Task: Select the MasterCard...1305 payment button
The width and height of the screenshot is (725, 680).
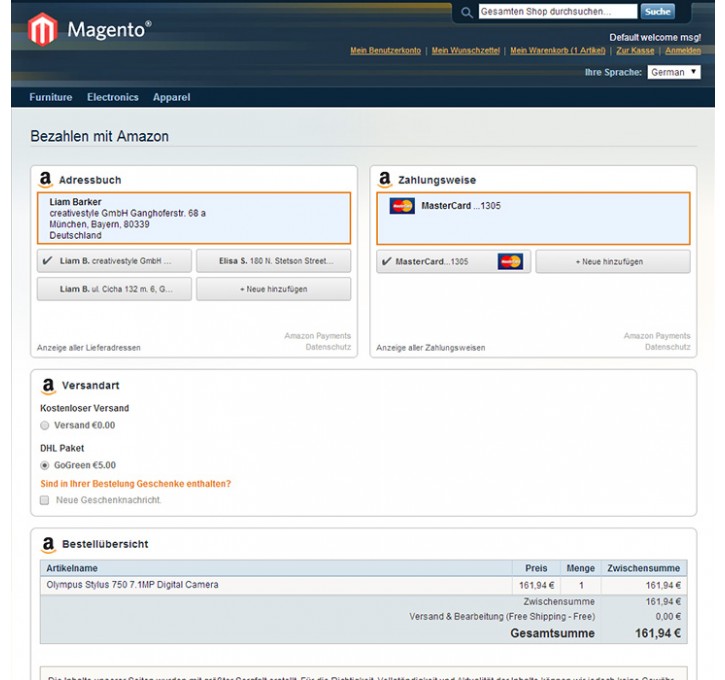Action: pyautogui.click(x=454, y=262)
